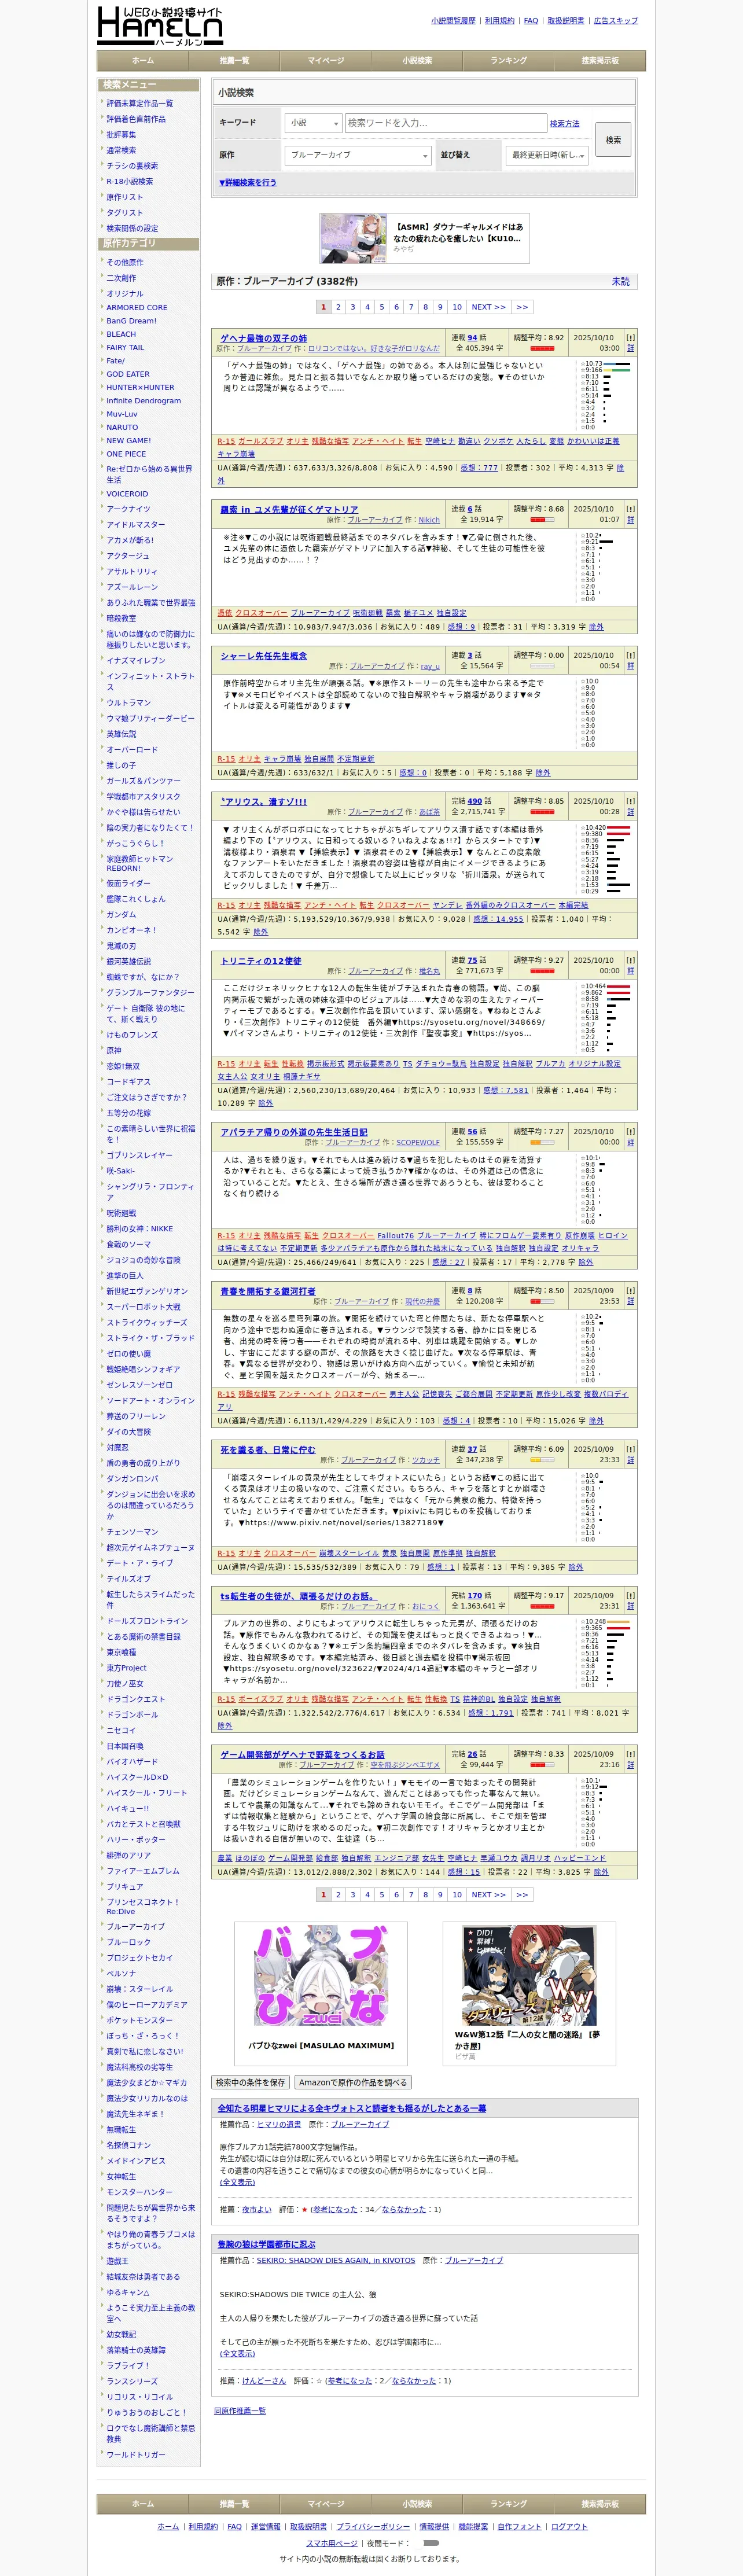The height and width of the screenshot is (2576, 743).
Task: Open 詳 details link for シャーレ先任先生概念
Action: click(x=630, y=665)
